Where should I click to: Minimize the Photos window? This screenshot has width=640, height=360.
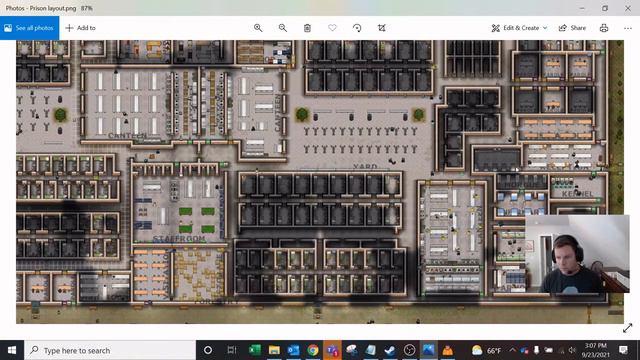point(582,8)
